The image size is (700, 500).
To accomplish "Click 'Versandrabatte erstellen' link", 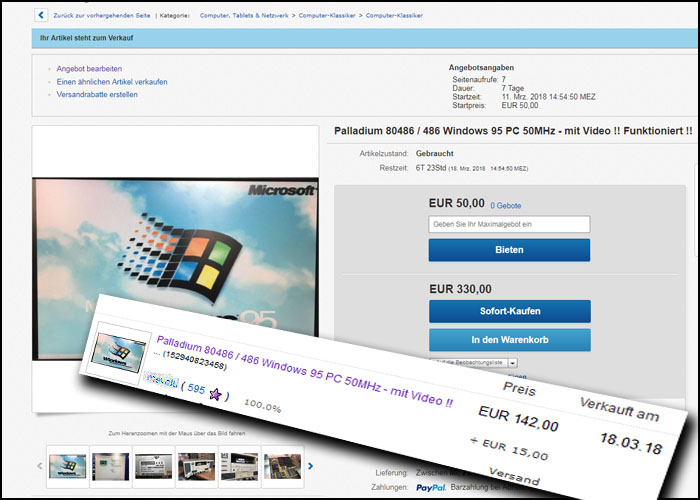I will pos(97,95).
